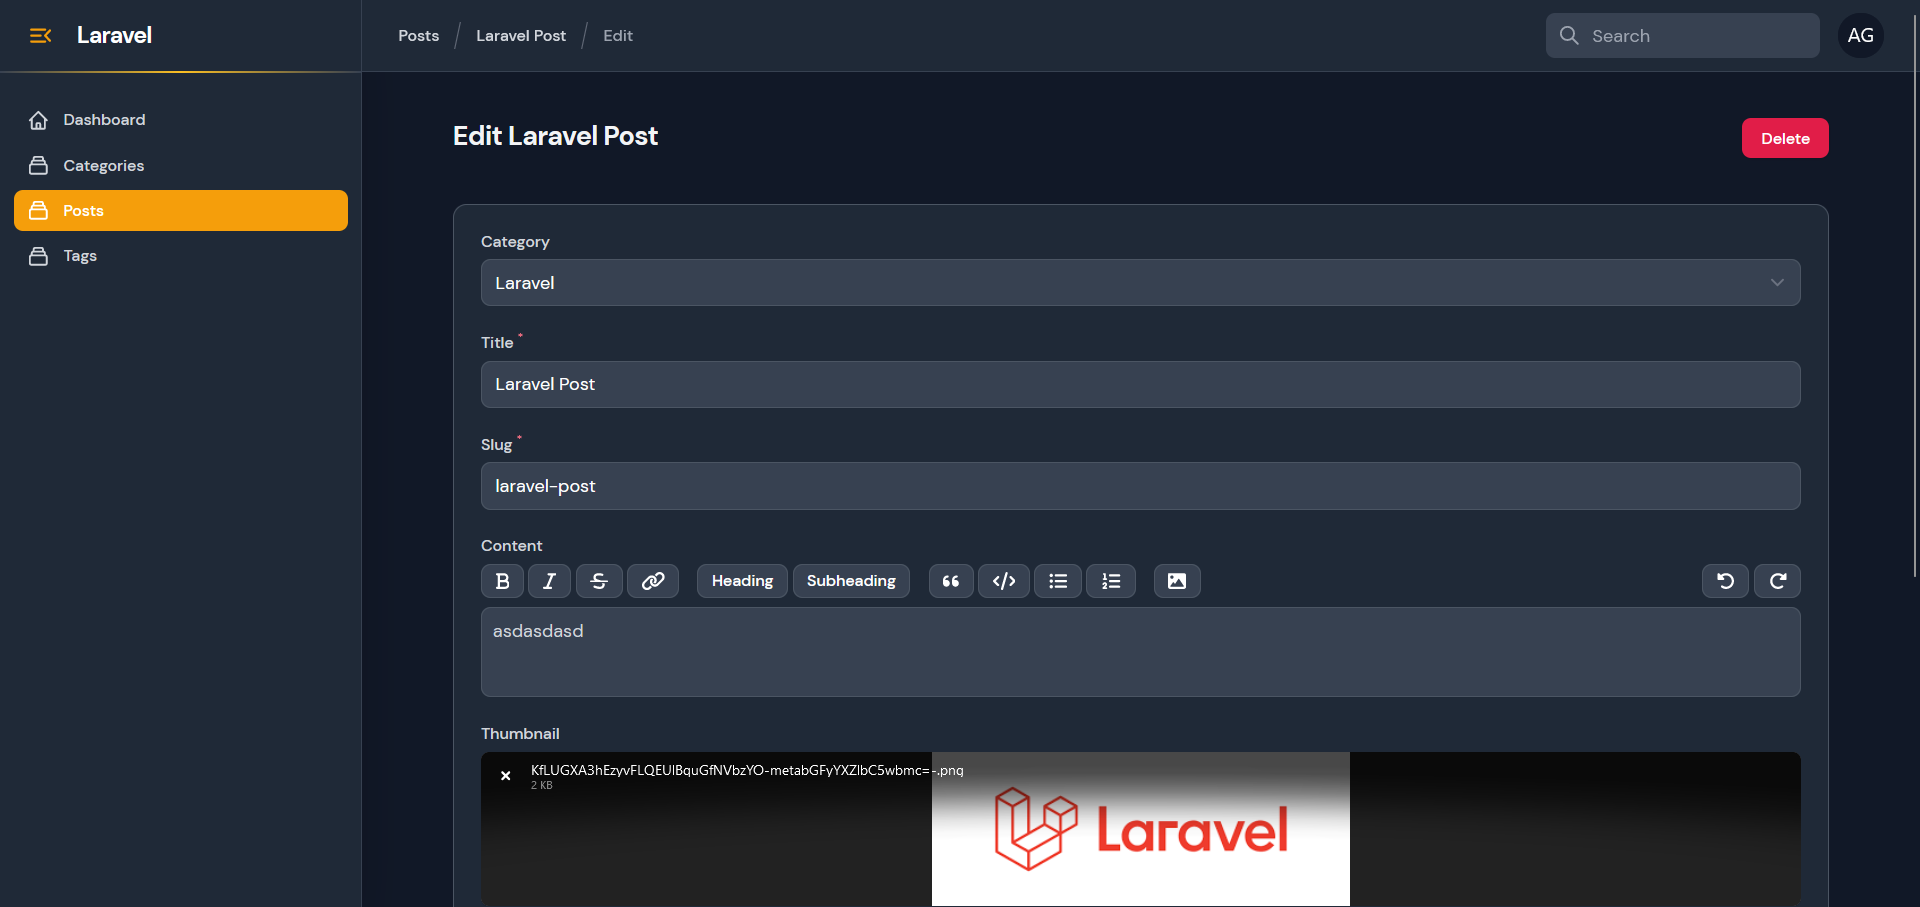This screenshot has height=907, width=1920.
Task: Click the 2 KB file size text
Action: coord(541,786)
